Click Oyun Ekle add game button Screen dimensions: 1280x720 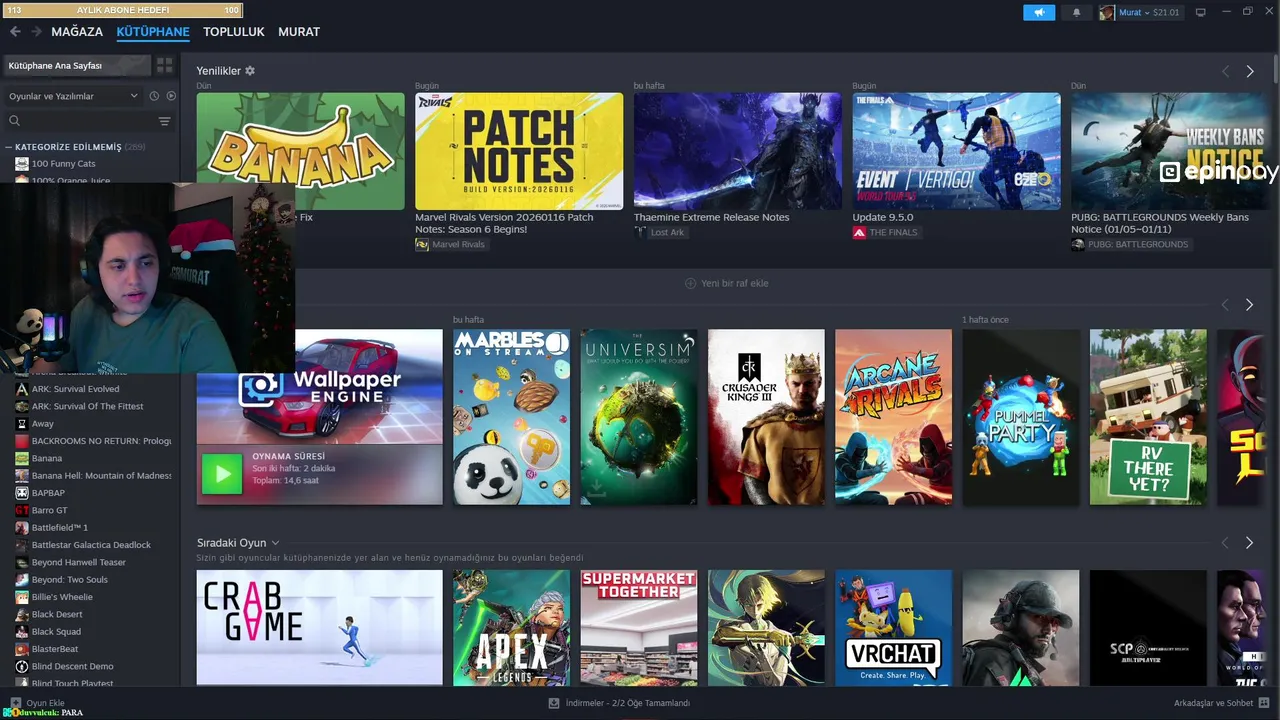38,703
